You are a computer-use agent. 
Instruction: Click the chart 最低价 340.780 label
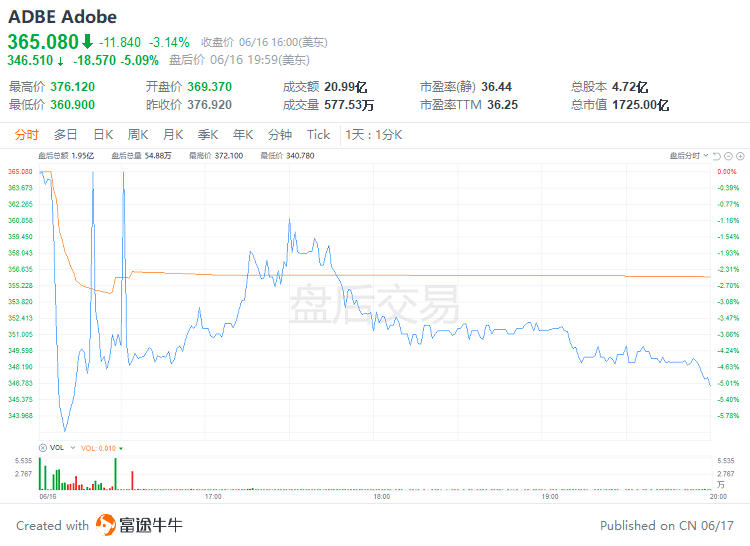click(287, 156)
